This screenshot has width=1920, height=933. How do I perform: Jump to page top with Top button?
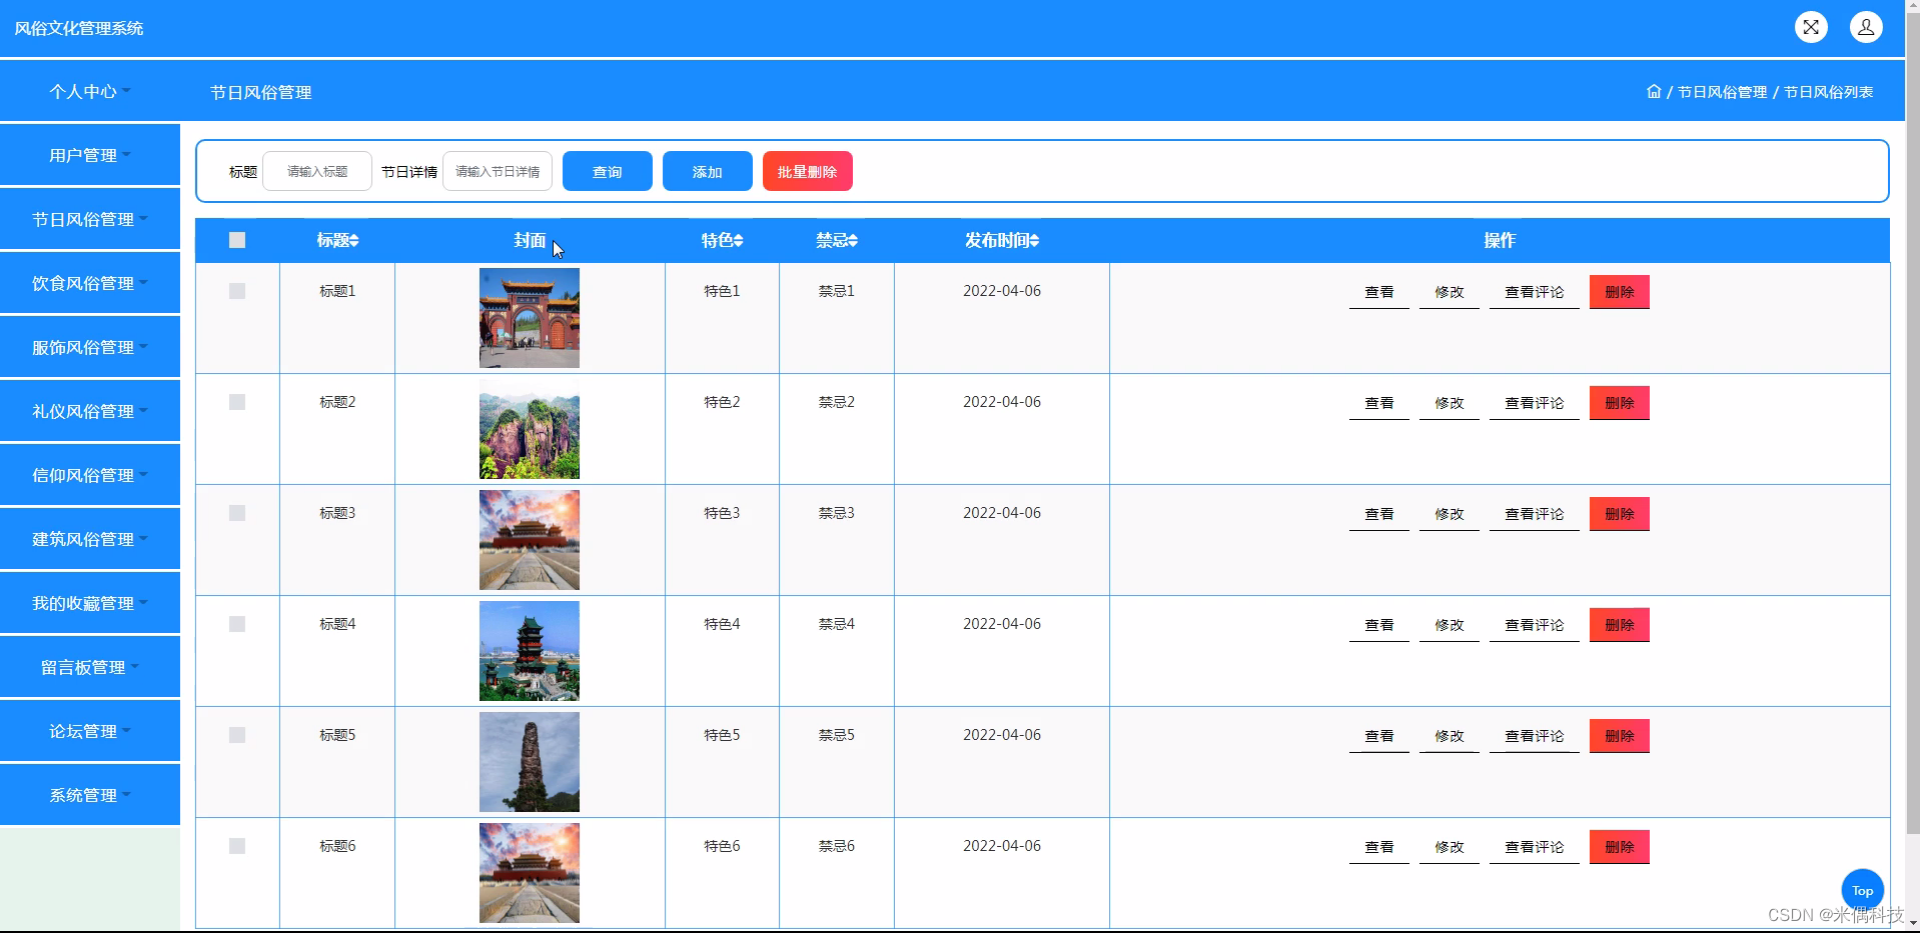pyautogui.click(x=1863, y=890)
